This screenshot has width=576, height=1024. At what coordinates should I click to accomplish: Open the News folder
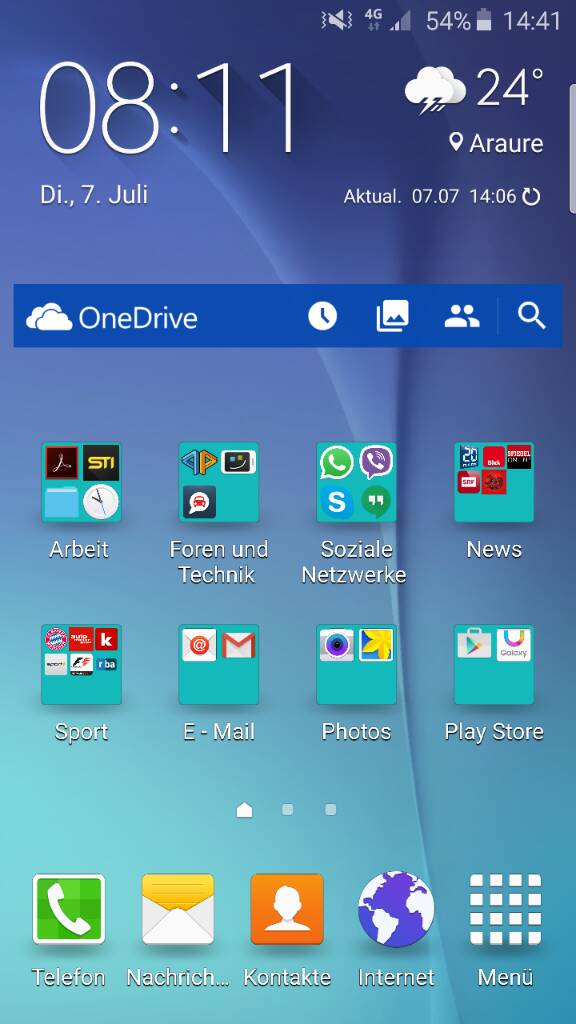(x=494, y=482)
